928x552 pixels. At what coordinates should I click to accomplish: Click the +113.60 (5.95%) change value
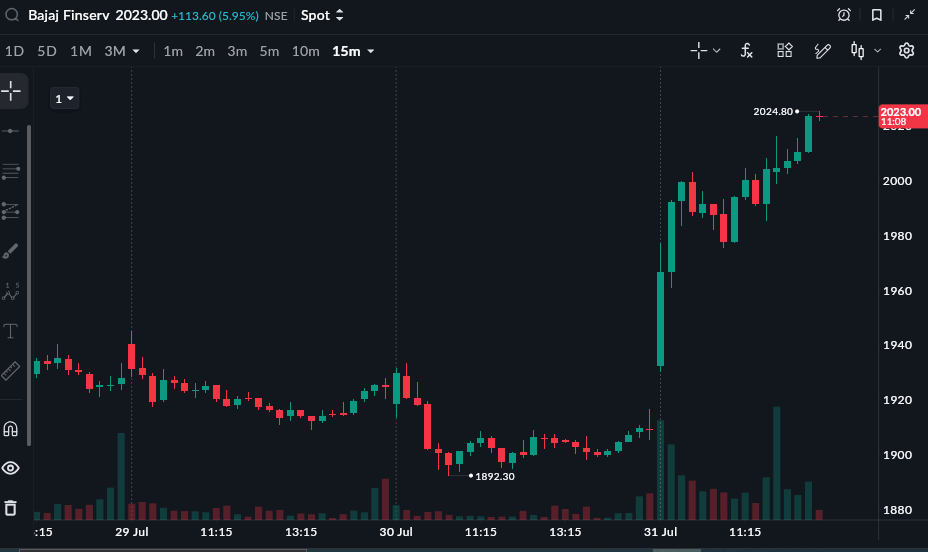[x=215, y=16]
